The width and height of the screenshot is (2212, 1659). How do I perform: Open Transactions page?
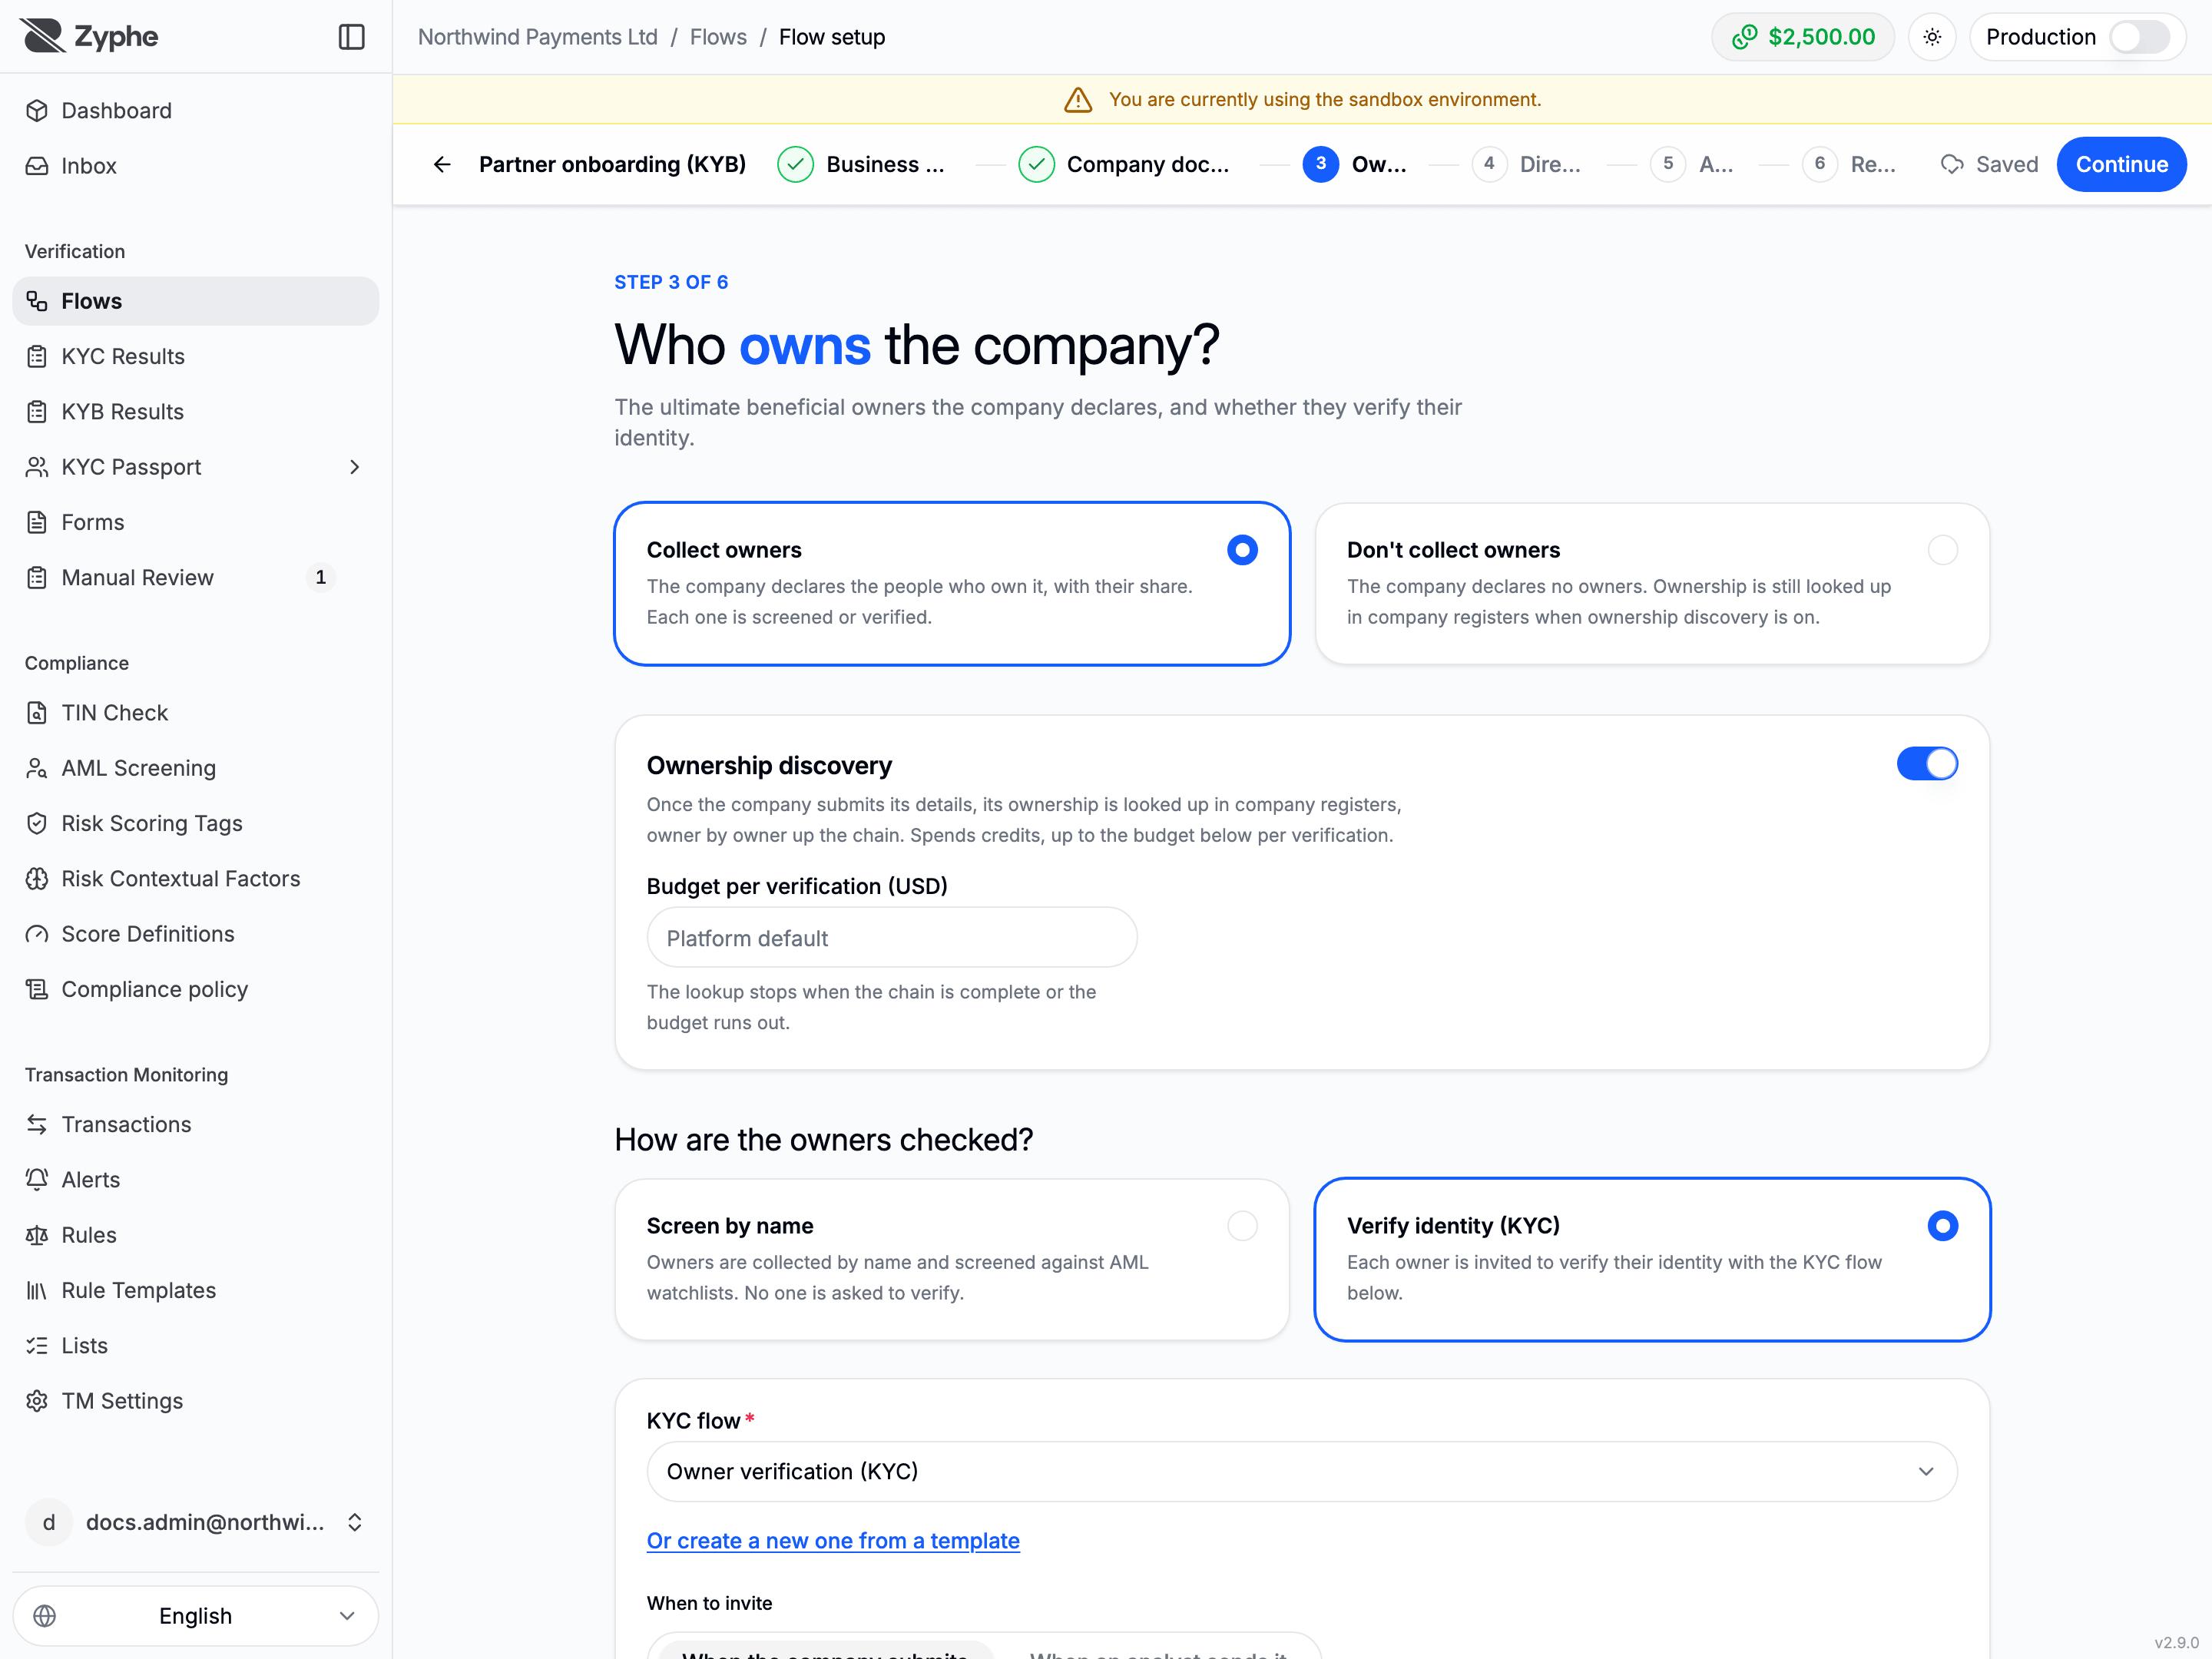pos(196,1124)
